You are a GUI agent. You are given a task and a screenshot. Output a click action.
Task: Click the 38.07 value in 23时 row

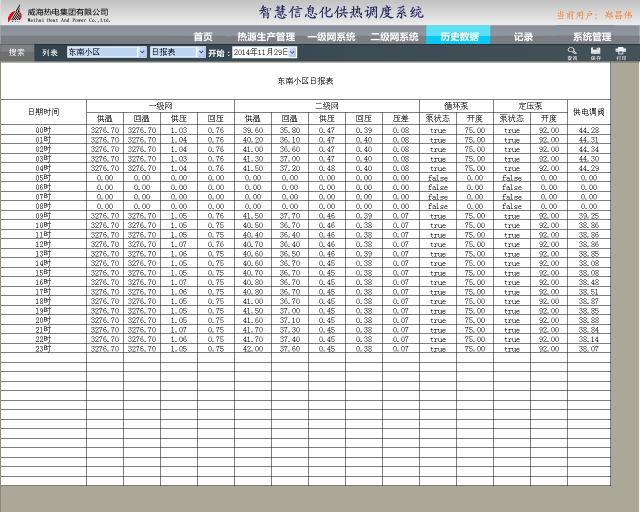[x=589, y=349]
